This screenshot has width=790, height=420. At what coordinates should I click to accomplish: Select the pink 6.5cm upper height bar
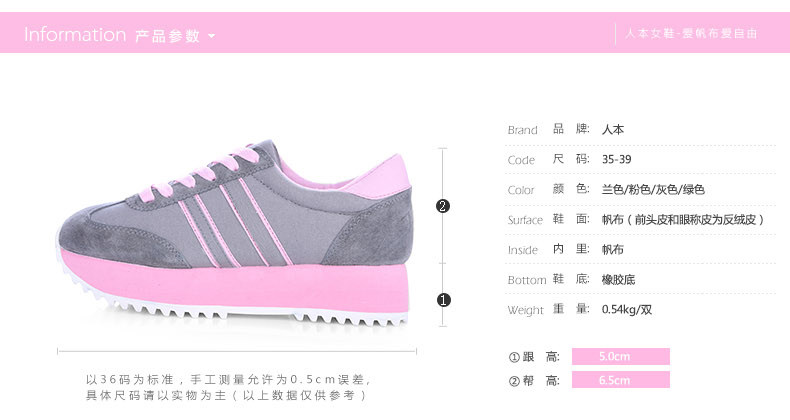(621, 380)
